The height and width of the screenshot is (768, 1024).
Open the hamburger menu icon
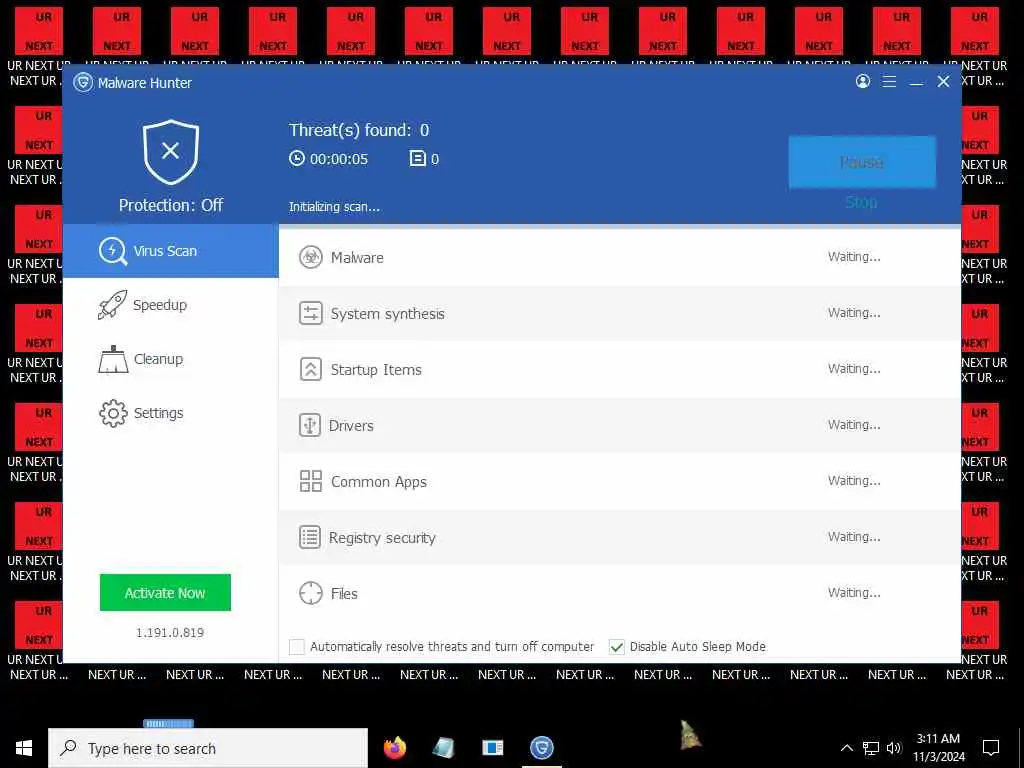pyautogui.click(x=889, y=82)
